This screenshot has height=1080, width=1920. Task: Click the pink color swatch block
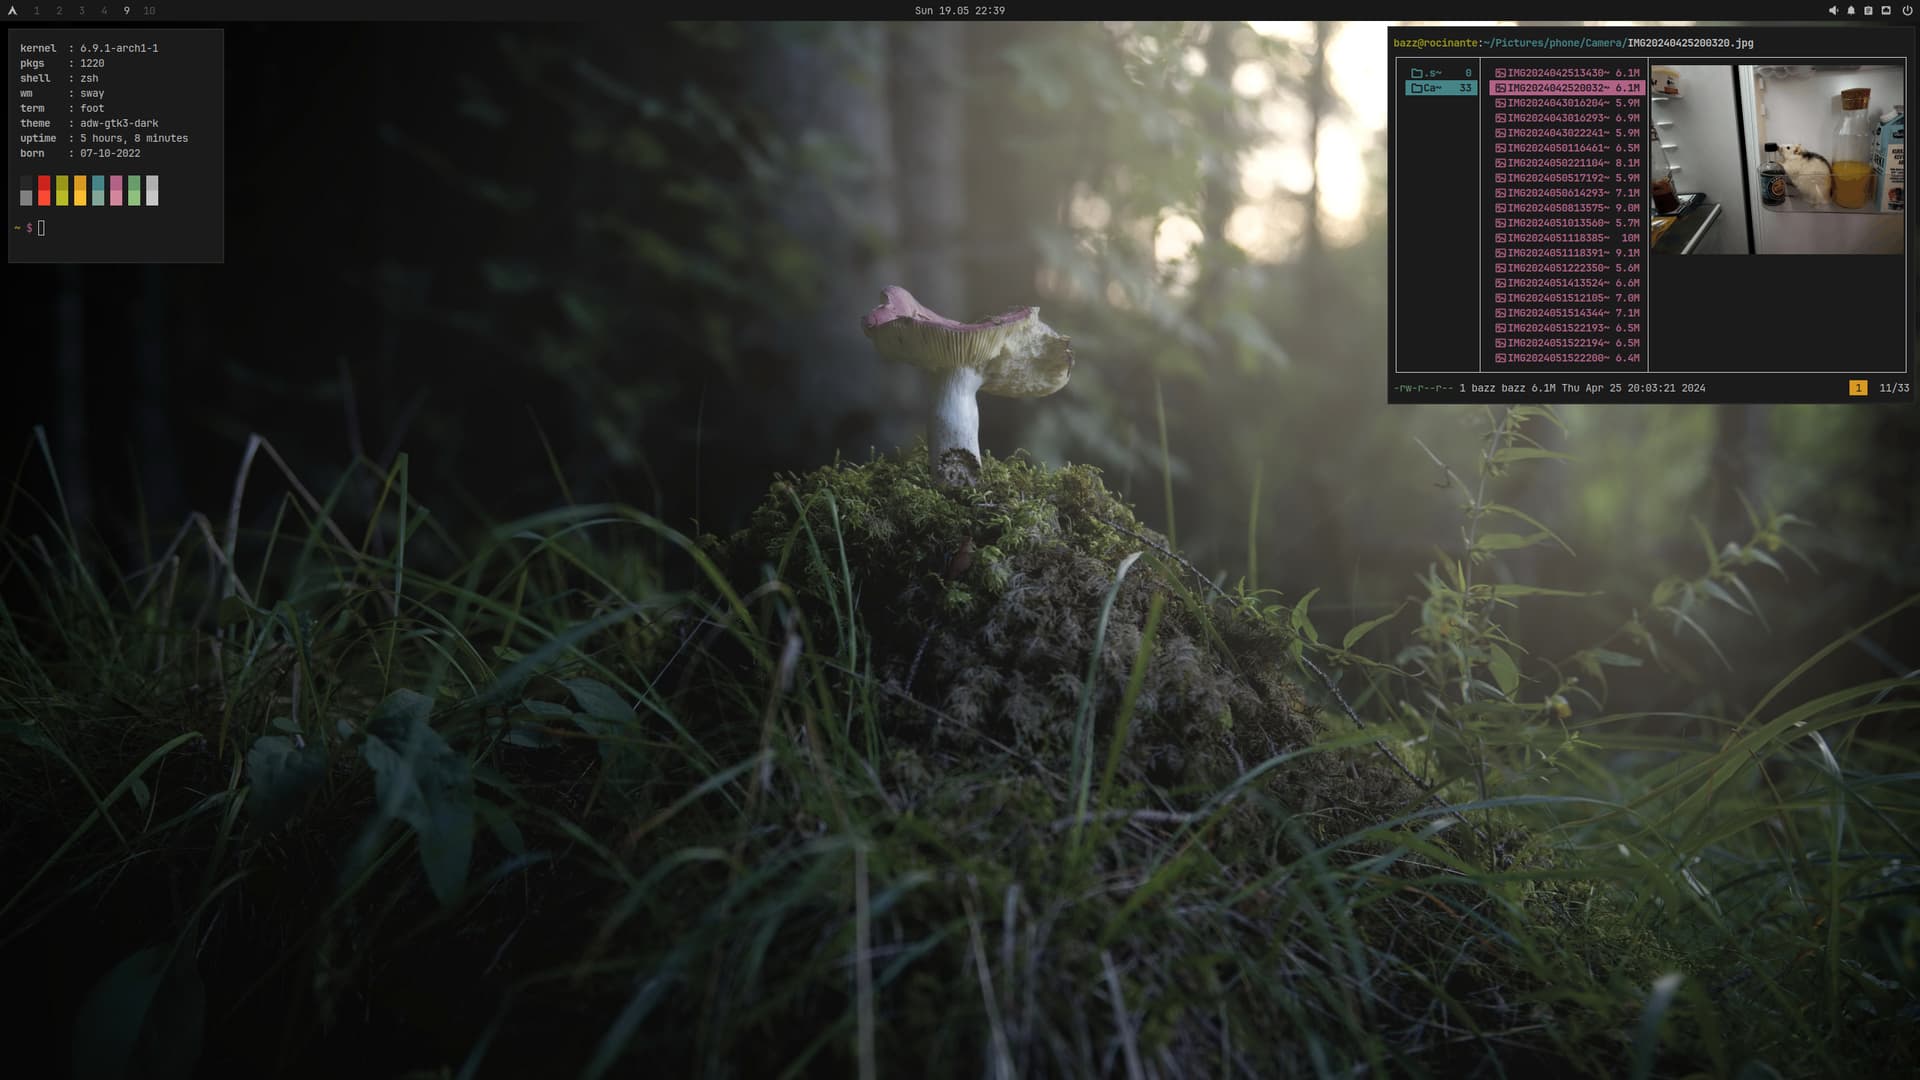pos(116,190)
